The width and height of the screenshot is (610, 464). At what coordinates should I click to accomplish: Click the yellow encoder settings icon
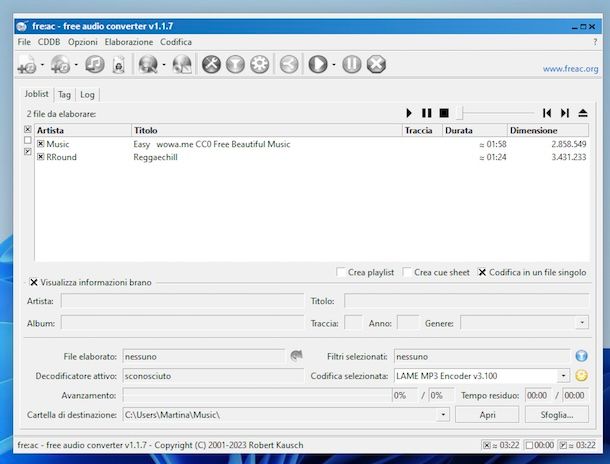pyautogui.click(x=581, y=375)
